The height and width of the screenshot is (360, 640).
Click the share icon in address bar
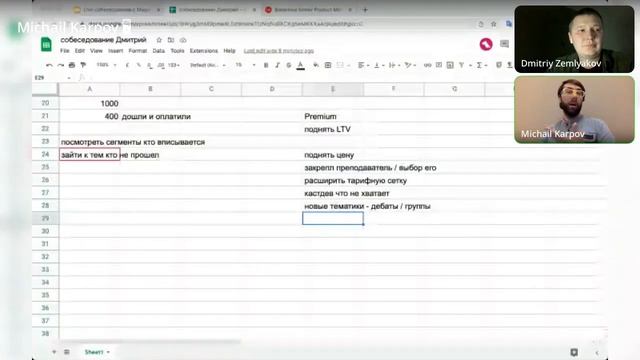[481, 24]
